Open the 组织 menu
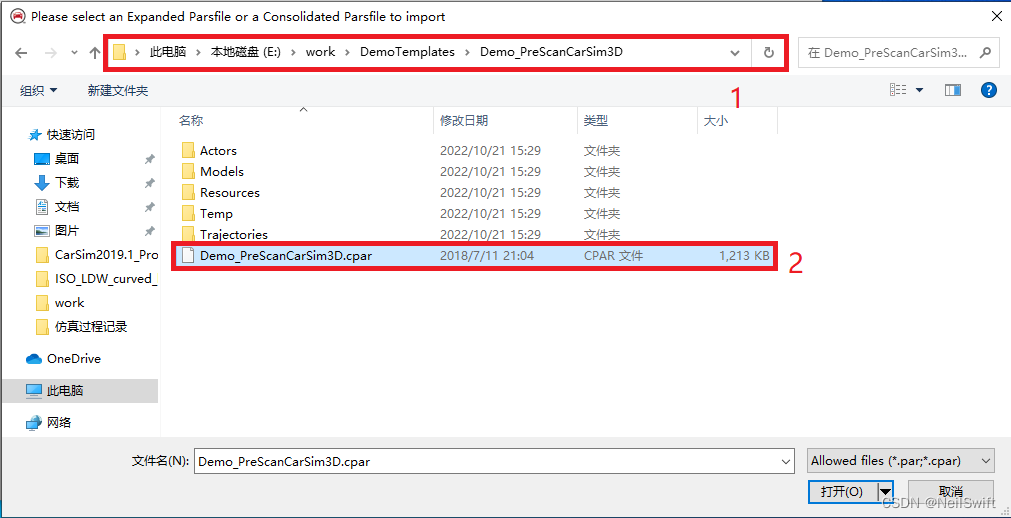This screenshot has width=1011, height=518. (39, 91)
